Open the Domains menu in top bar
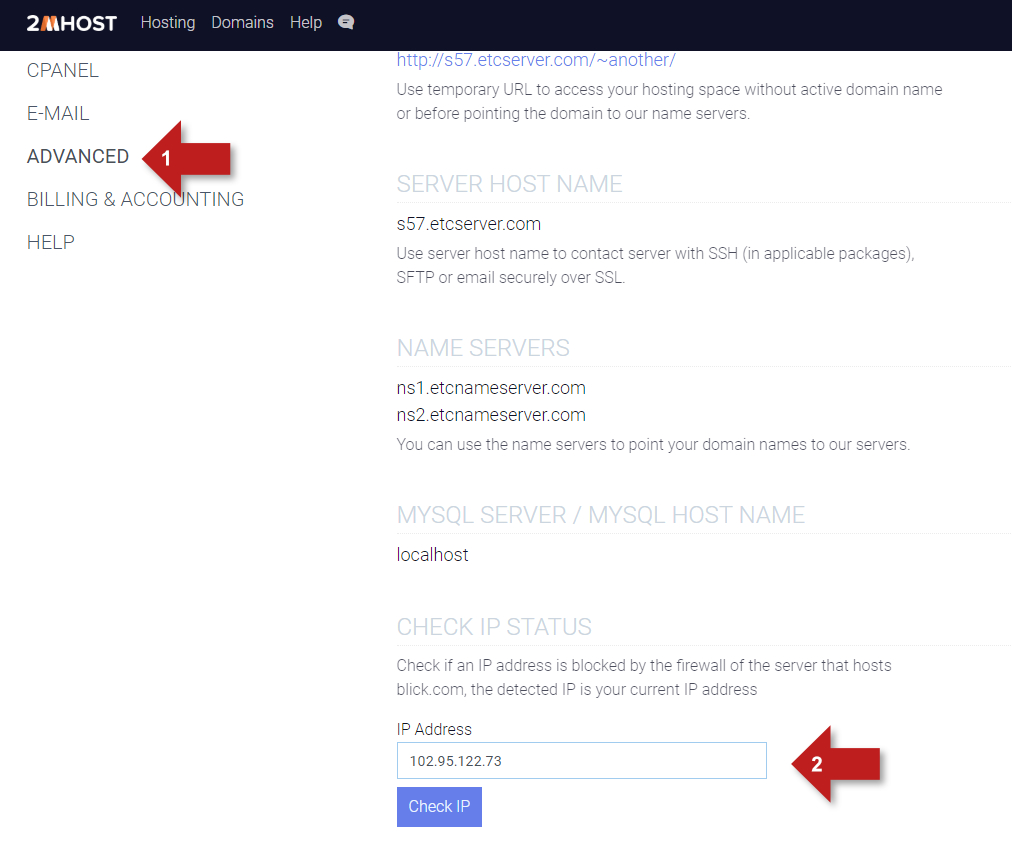The width and height of the screenshot is (1012, 850). (242, 22)
